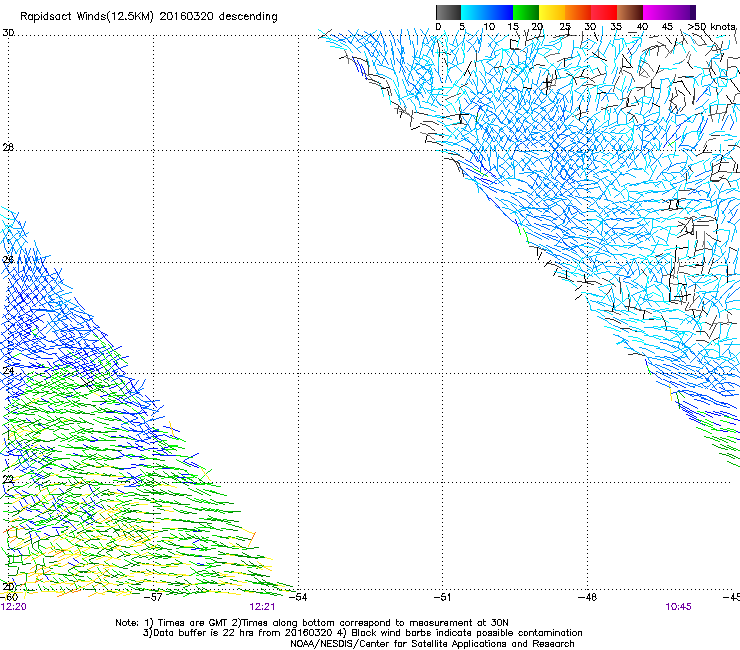
Task: Click the blue 10-15 knots legend color
Action: click(x=500, y=12)
